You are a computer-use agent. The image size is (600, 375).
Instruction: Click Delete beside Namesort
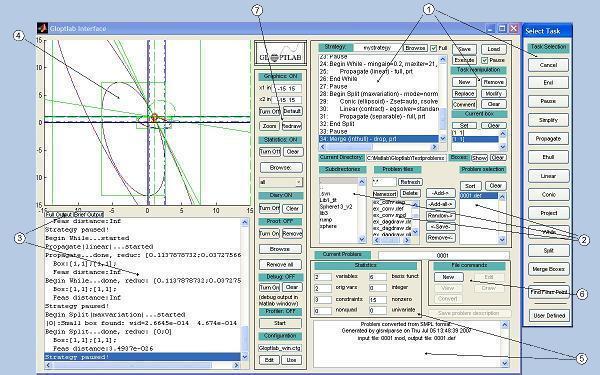410,193
